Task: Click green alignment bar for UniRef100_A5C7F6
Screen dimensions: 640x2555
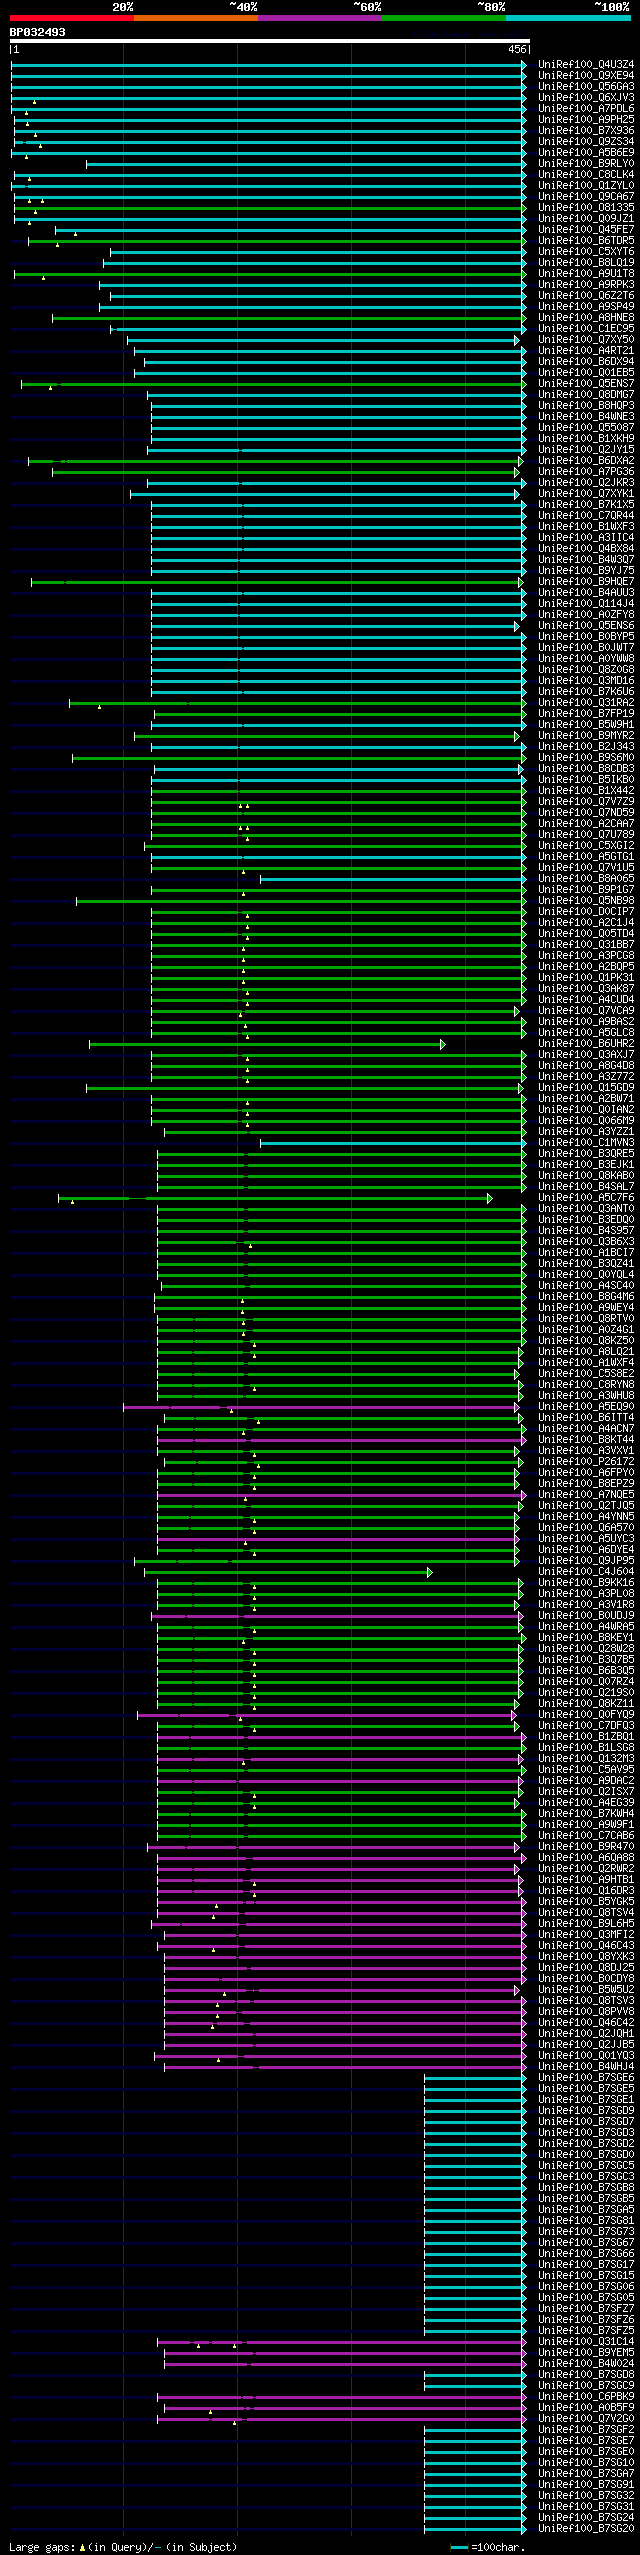Action: coord(275,1198)
